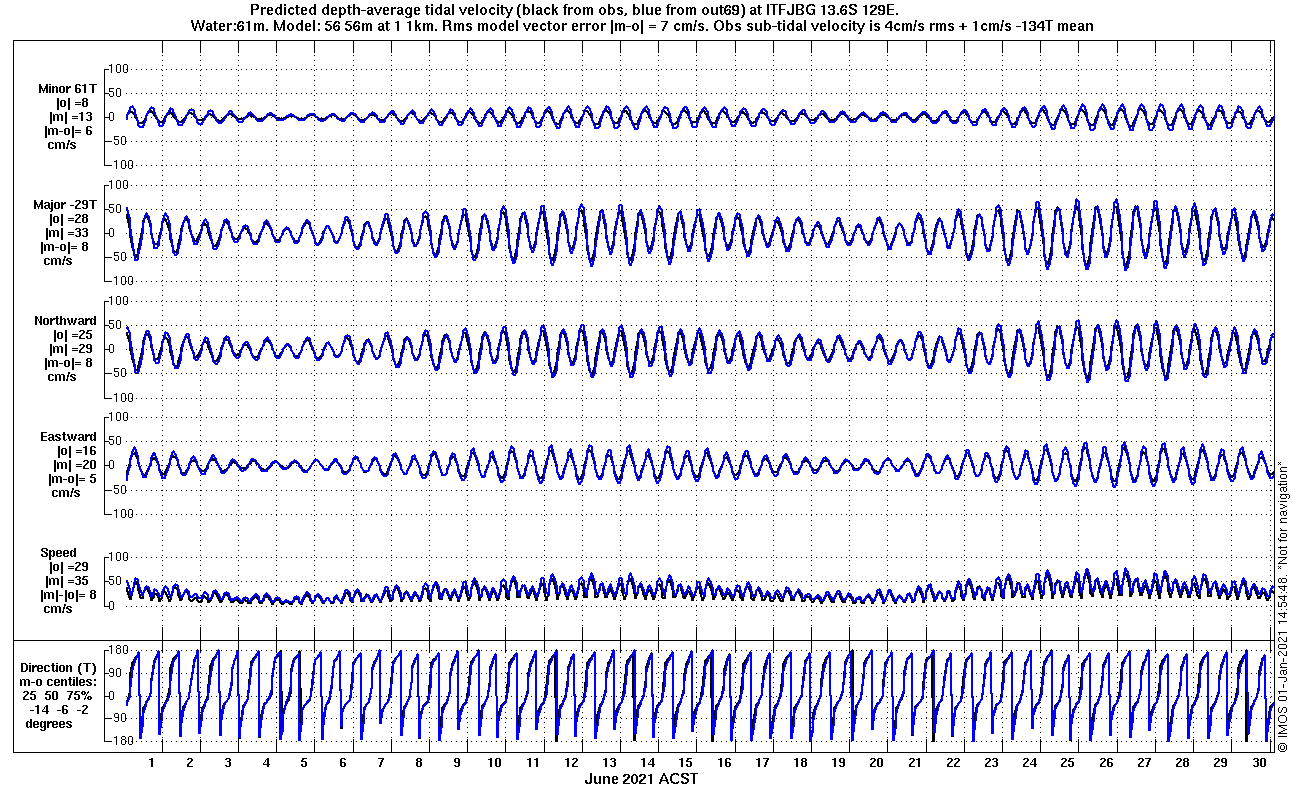The width and height of the screenshot is (1300, 800).
Task: Click the '25 50 75%' centile header
Action: pos(58,695)
